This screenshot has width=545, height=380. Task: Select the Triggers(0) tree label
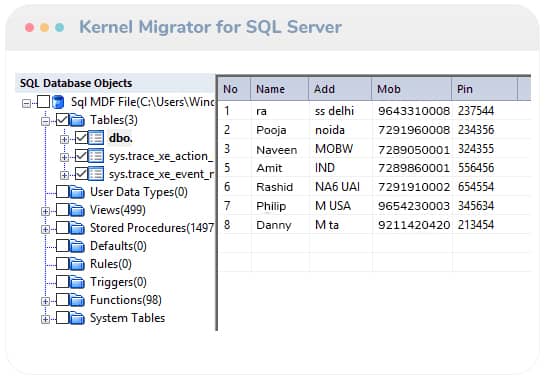click(118, 282)
